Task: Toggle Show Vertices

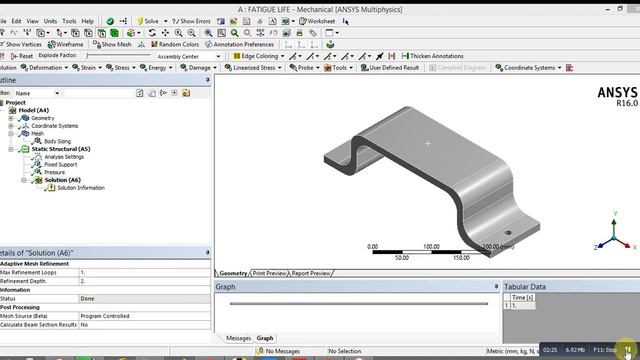Action: pyautogui.click(x=21, y=44)
